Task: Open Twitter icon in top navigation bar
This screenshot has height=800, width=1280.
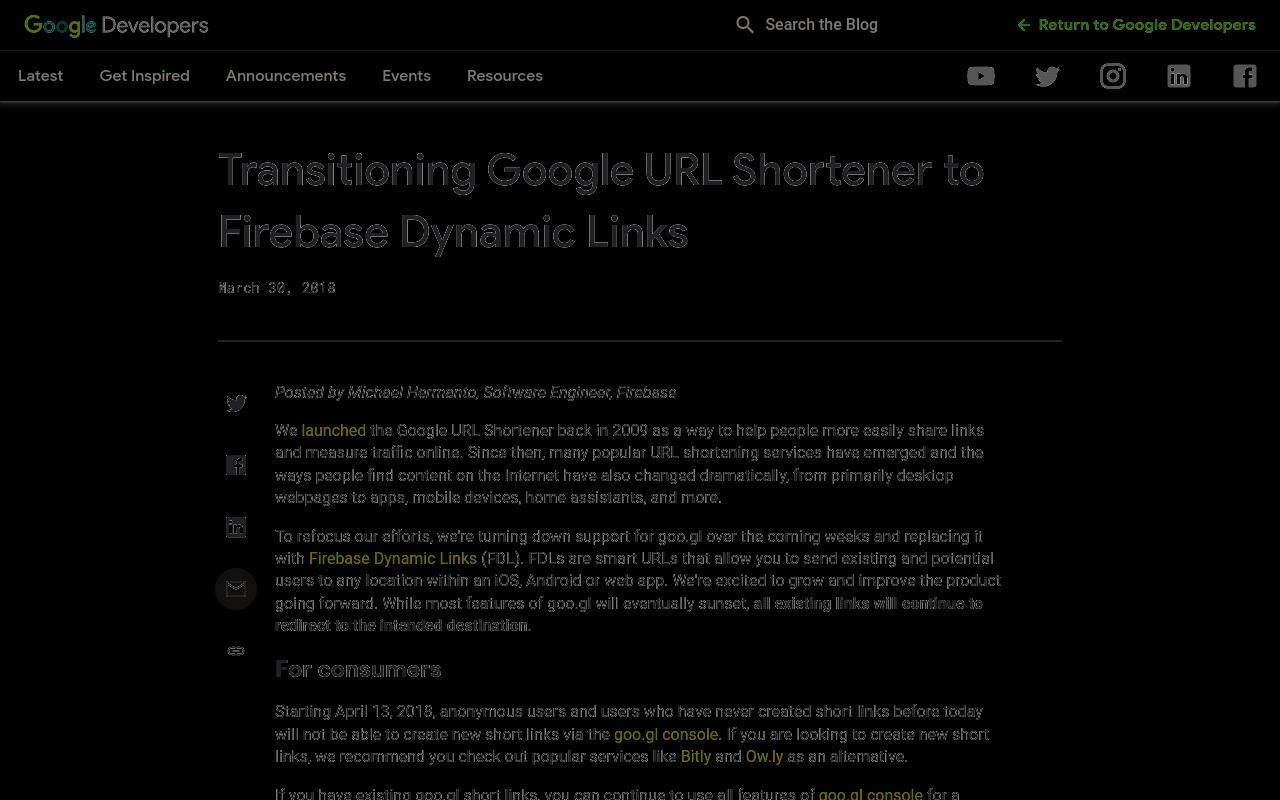Action: coord(1047,76)
